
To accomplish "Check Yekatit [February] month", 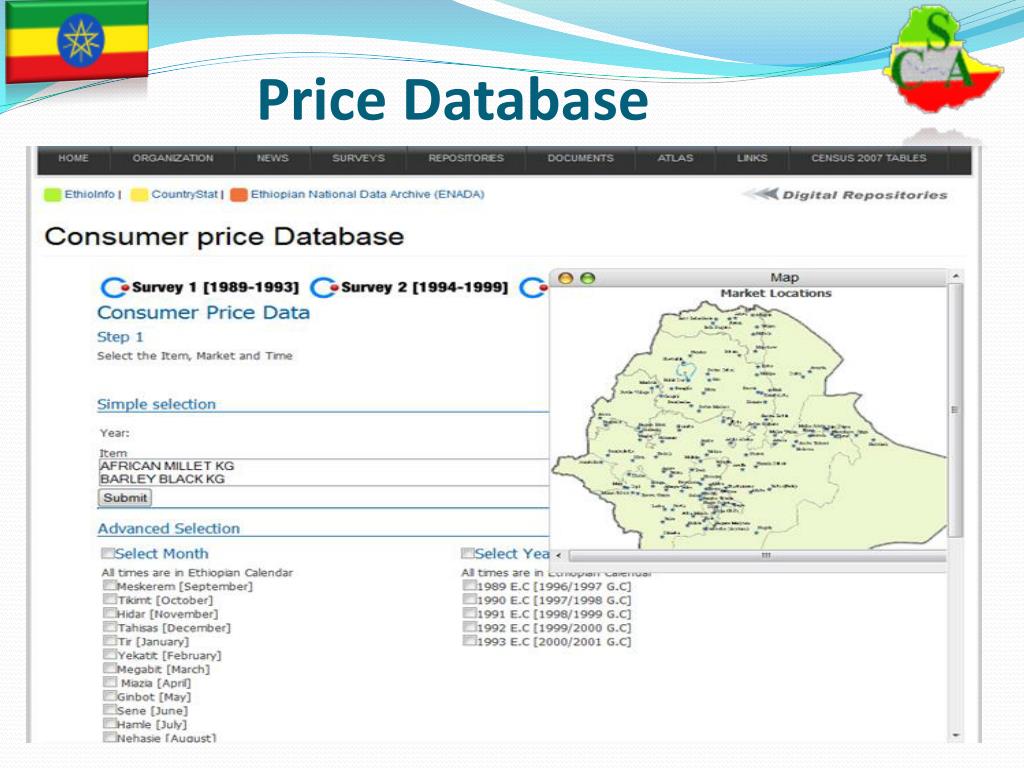I will [110, 655].
